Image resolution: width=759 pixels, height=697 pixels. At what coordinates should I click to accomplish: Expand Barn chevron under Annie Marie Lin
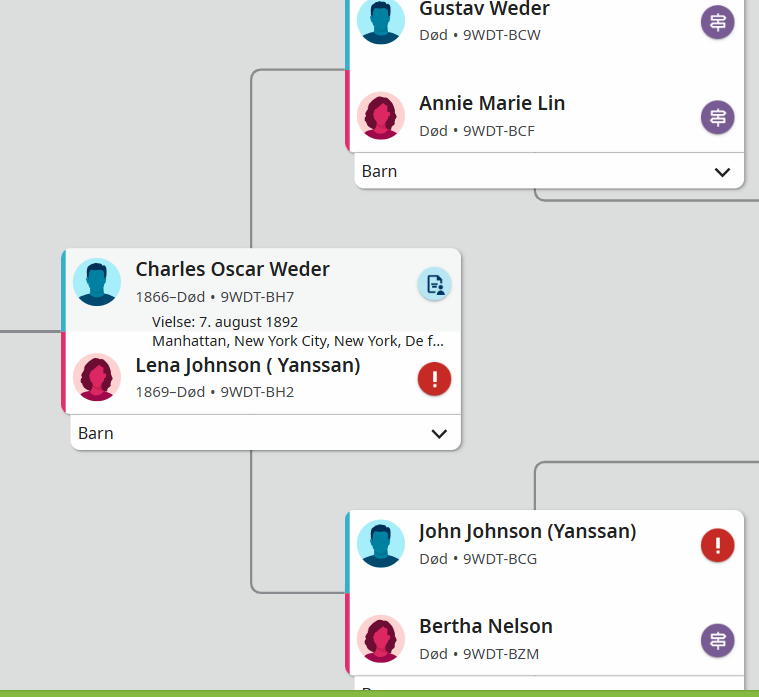723,172
